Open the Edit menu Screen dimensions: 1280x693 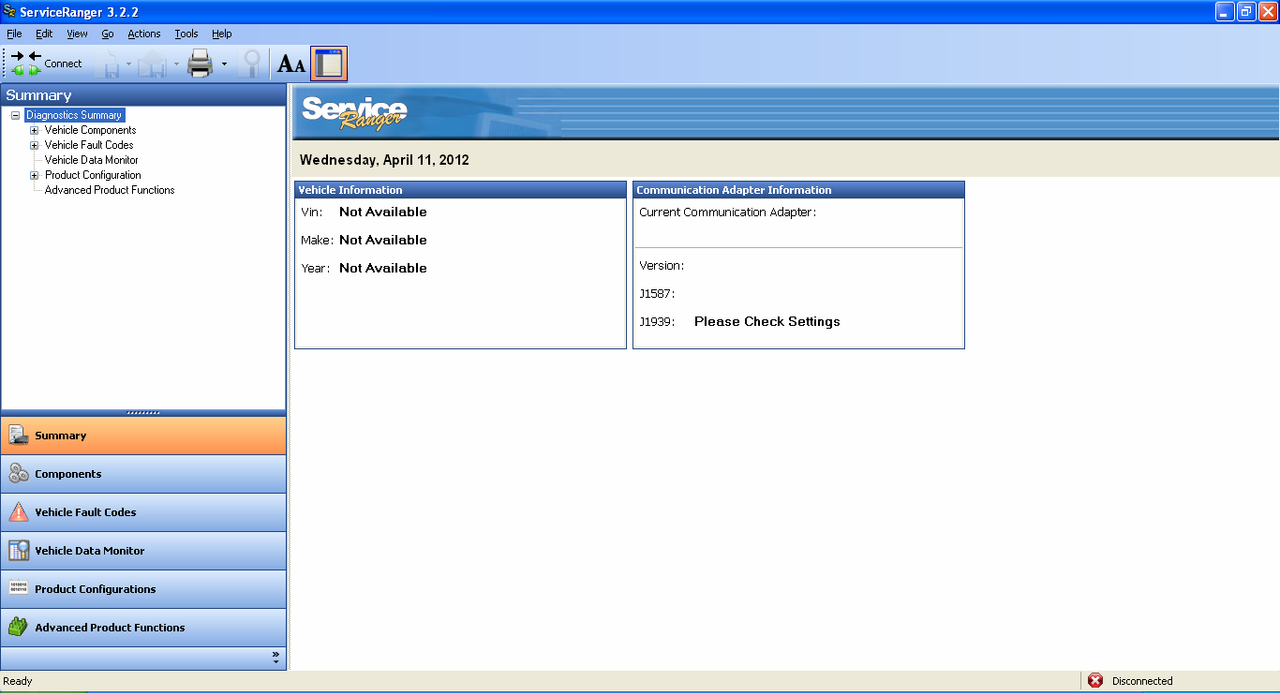point(44,34)
